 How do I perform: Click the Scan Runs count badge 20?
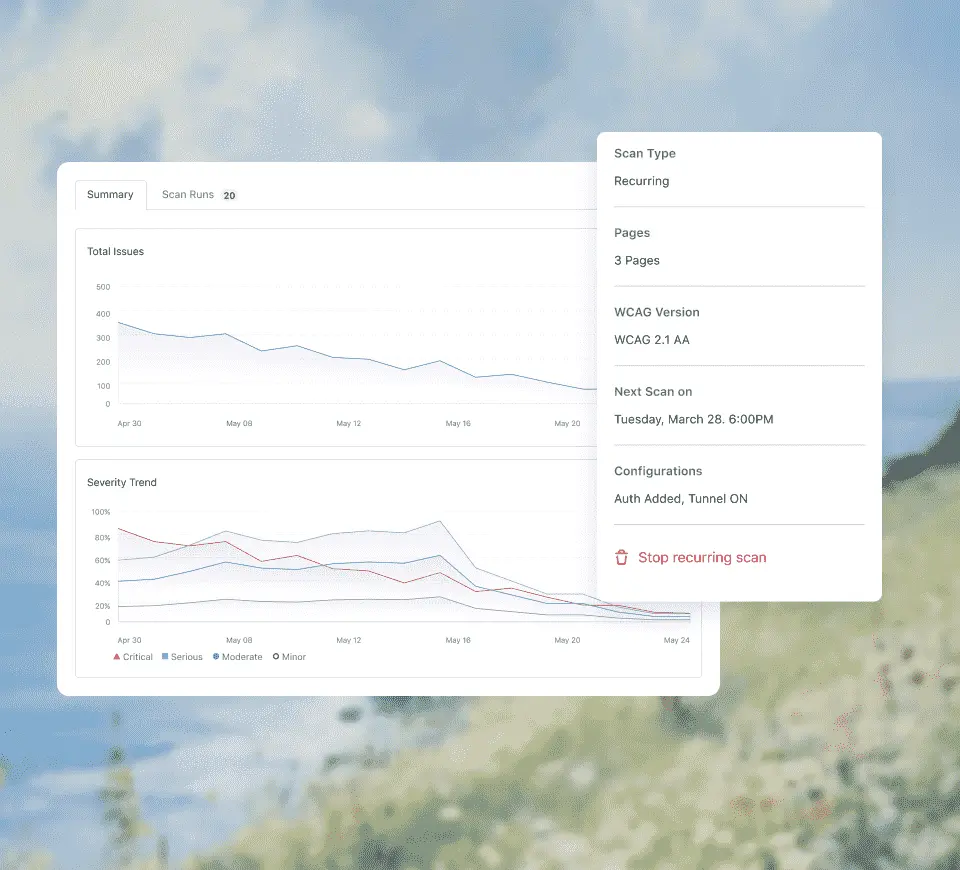point(230,195)
